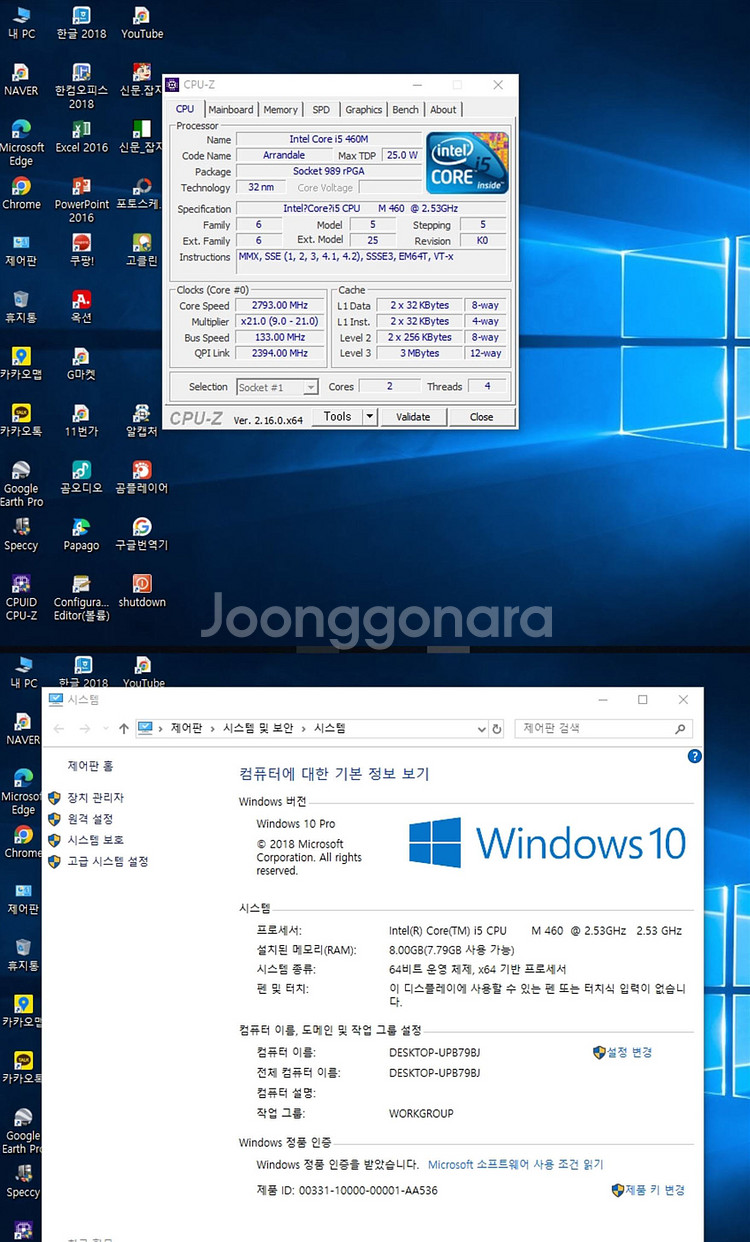Refresh the 시스템 window address bar
Screen dimensions: 750x1242
click(497, 729)
